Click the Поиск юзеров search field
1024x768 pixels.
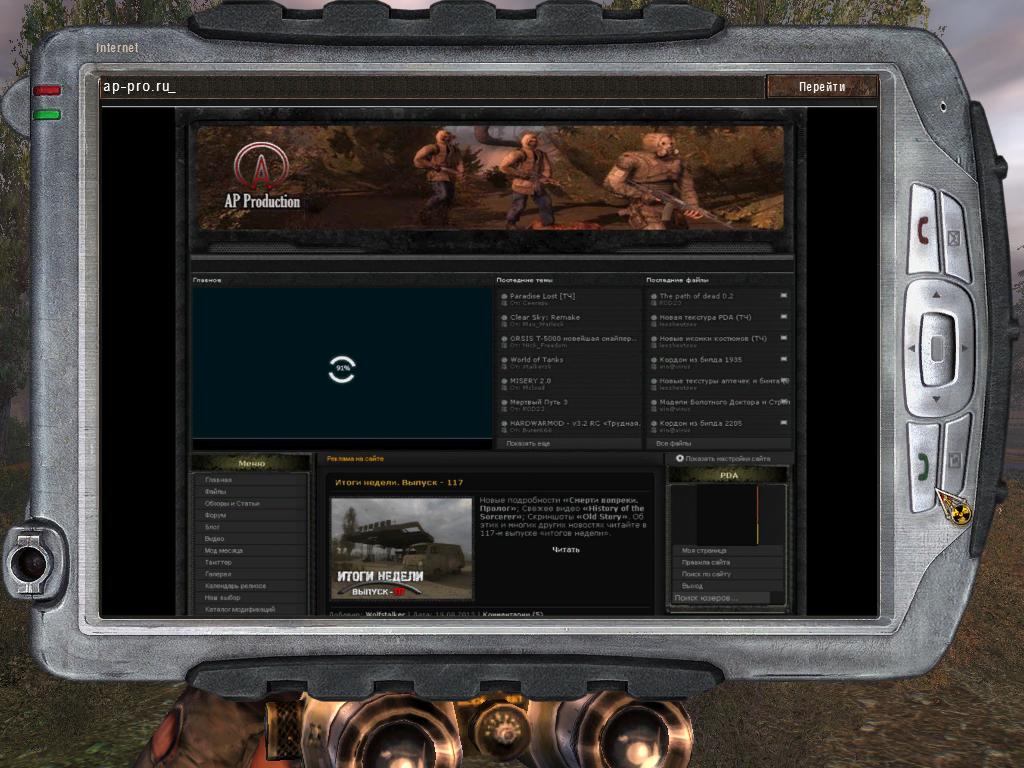click(x=722, y=598)
